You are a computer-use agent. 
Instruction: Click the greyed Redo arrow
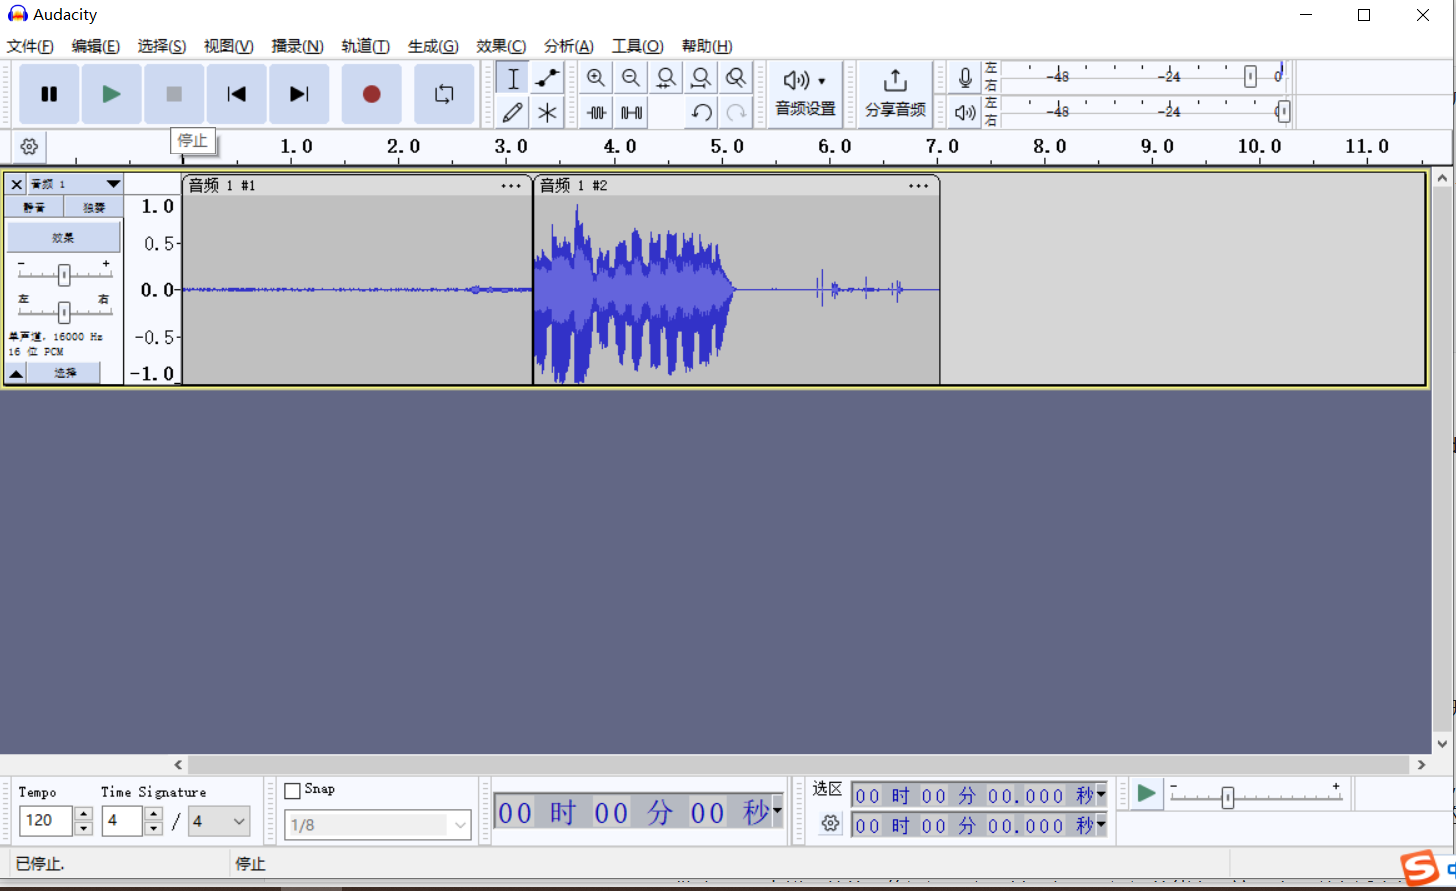(736, 113)
